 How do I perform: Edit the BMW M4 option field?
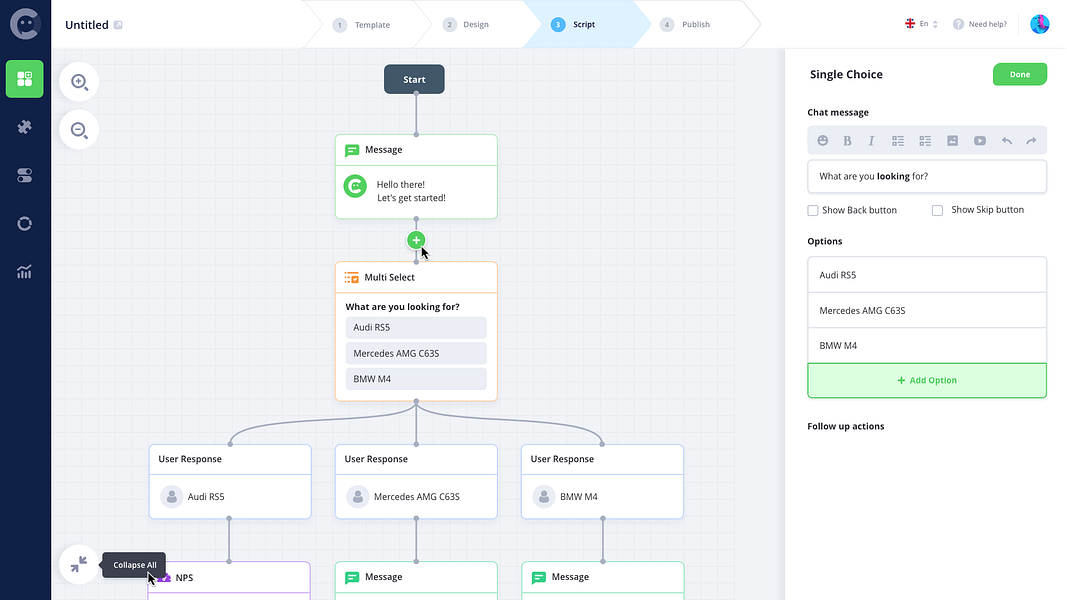point(927,346)
